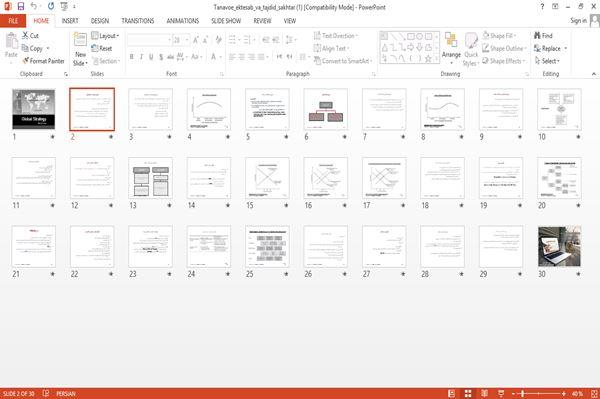This screenshot has width=600, height=399.
Task: Toggle center text alignment
Action: [x=242, y=57]
